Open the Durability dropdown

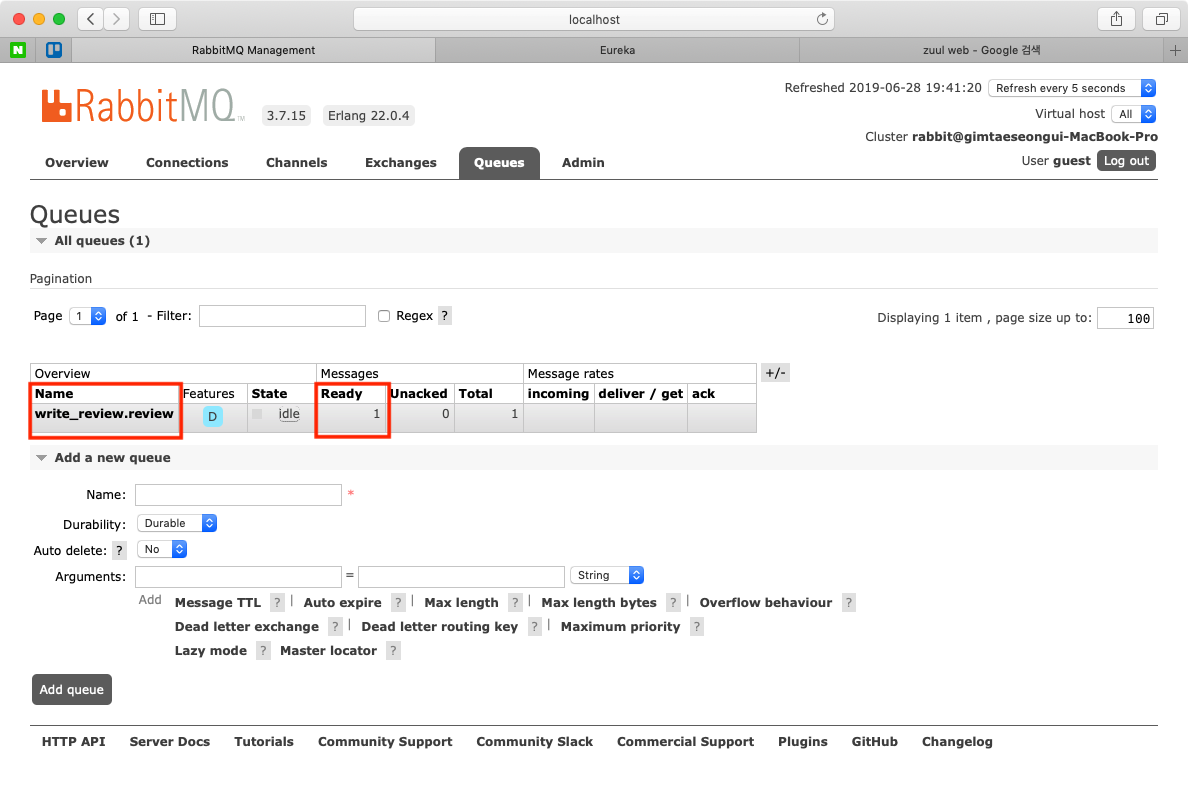tap(177, 523)
